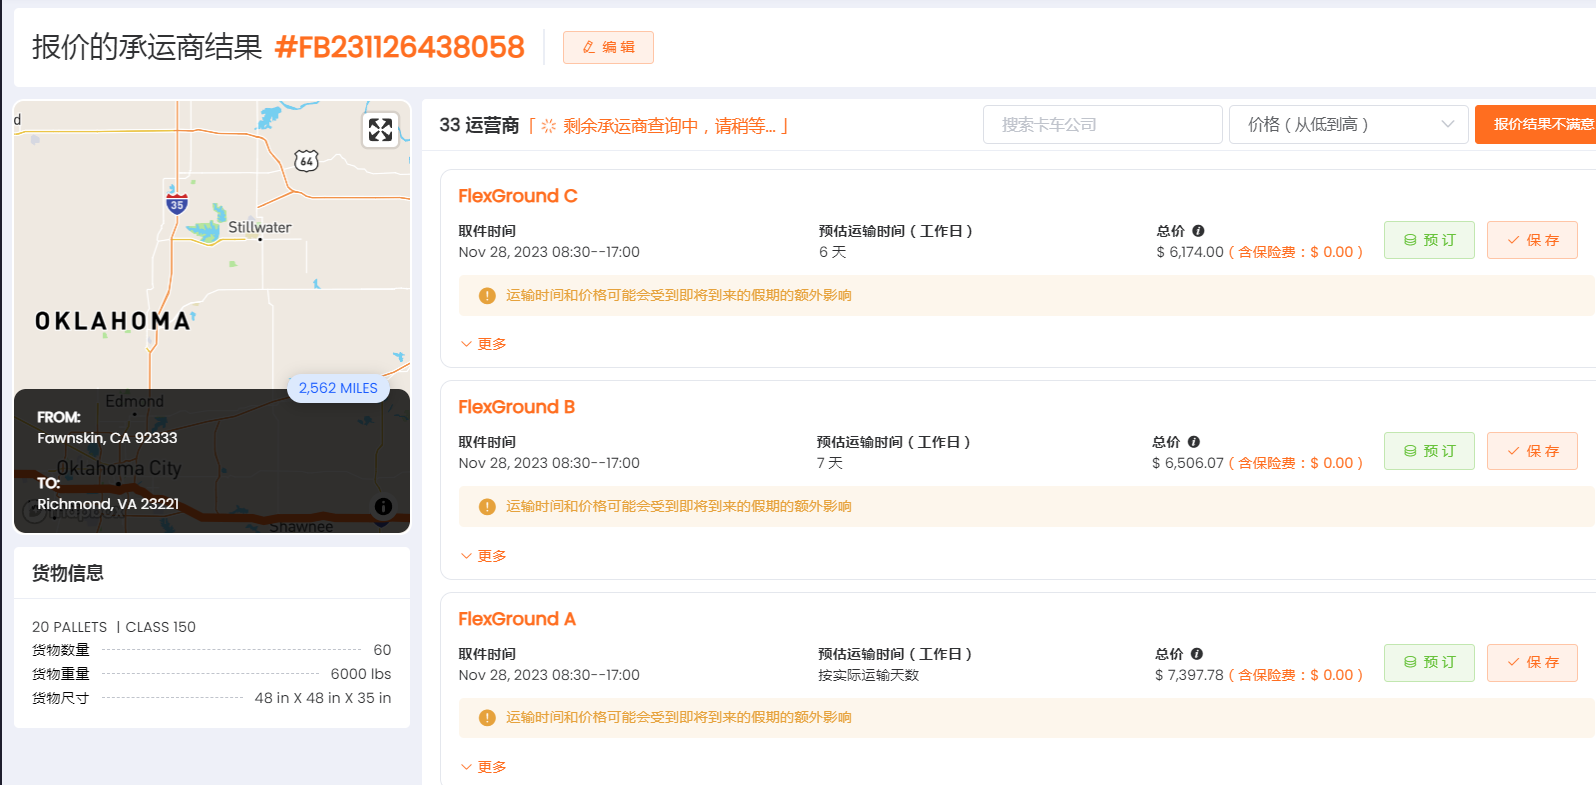Image resolution: width=1596 pixels, height=785 pixels.
Task: Expand more details for FlexGround B
Action: pyautogui.click(x=483, y=556)
